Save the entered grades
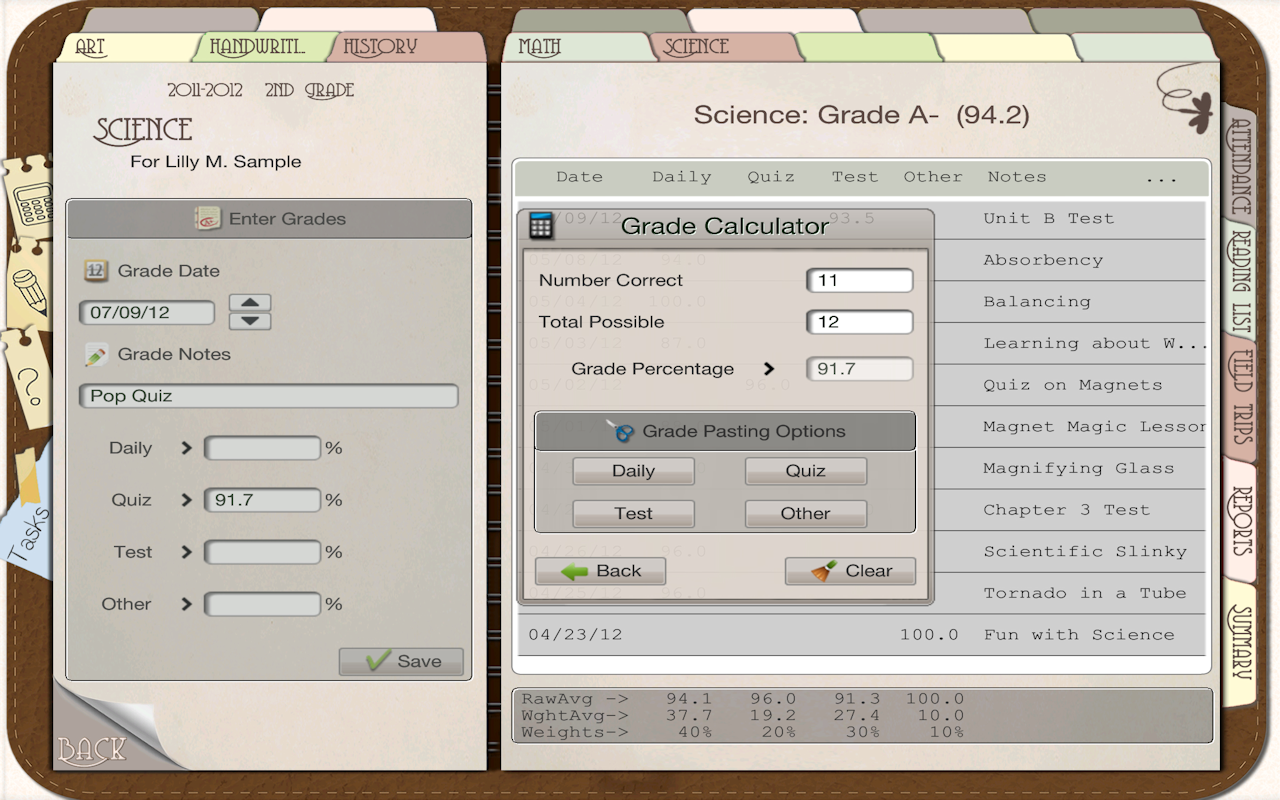This screenshot has height=800, width=1280. (401, 661)
